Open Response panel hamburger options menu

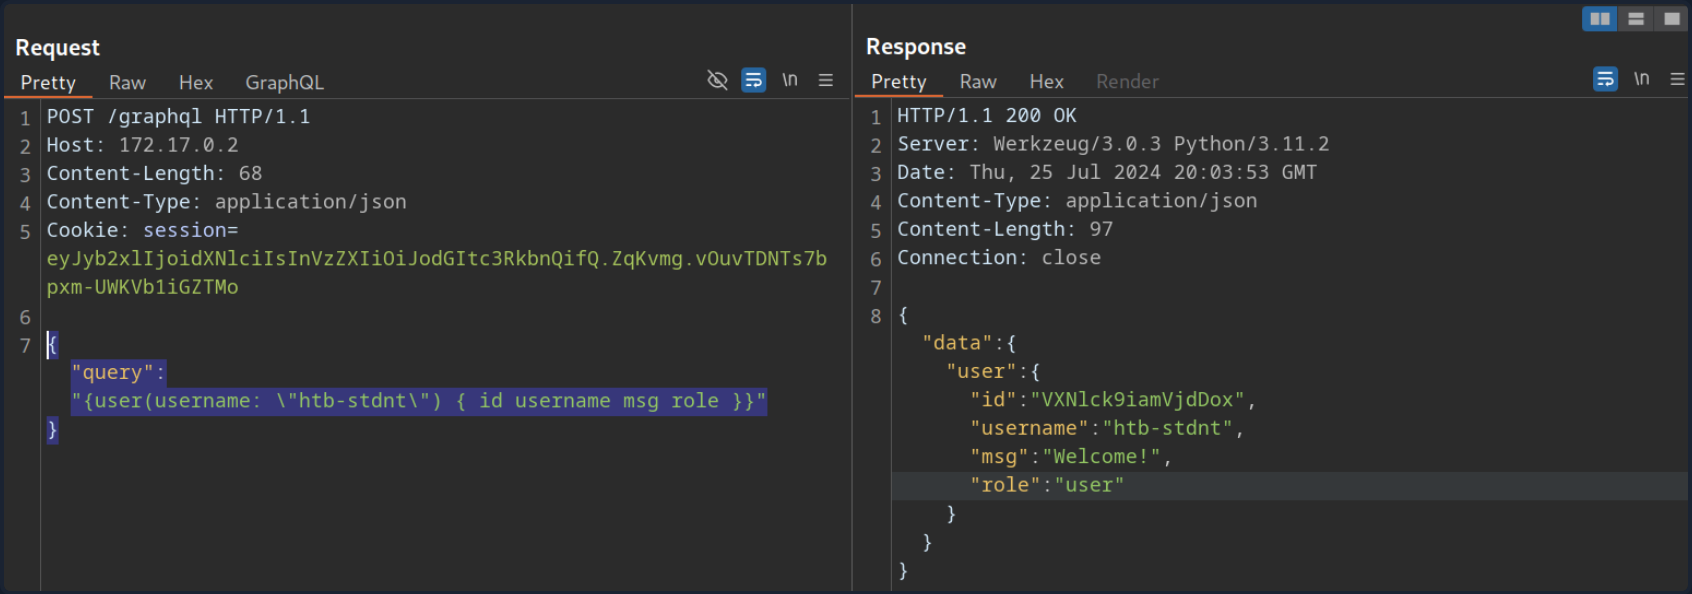(1677, 79)
